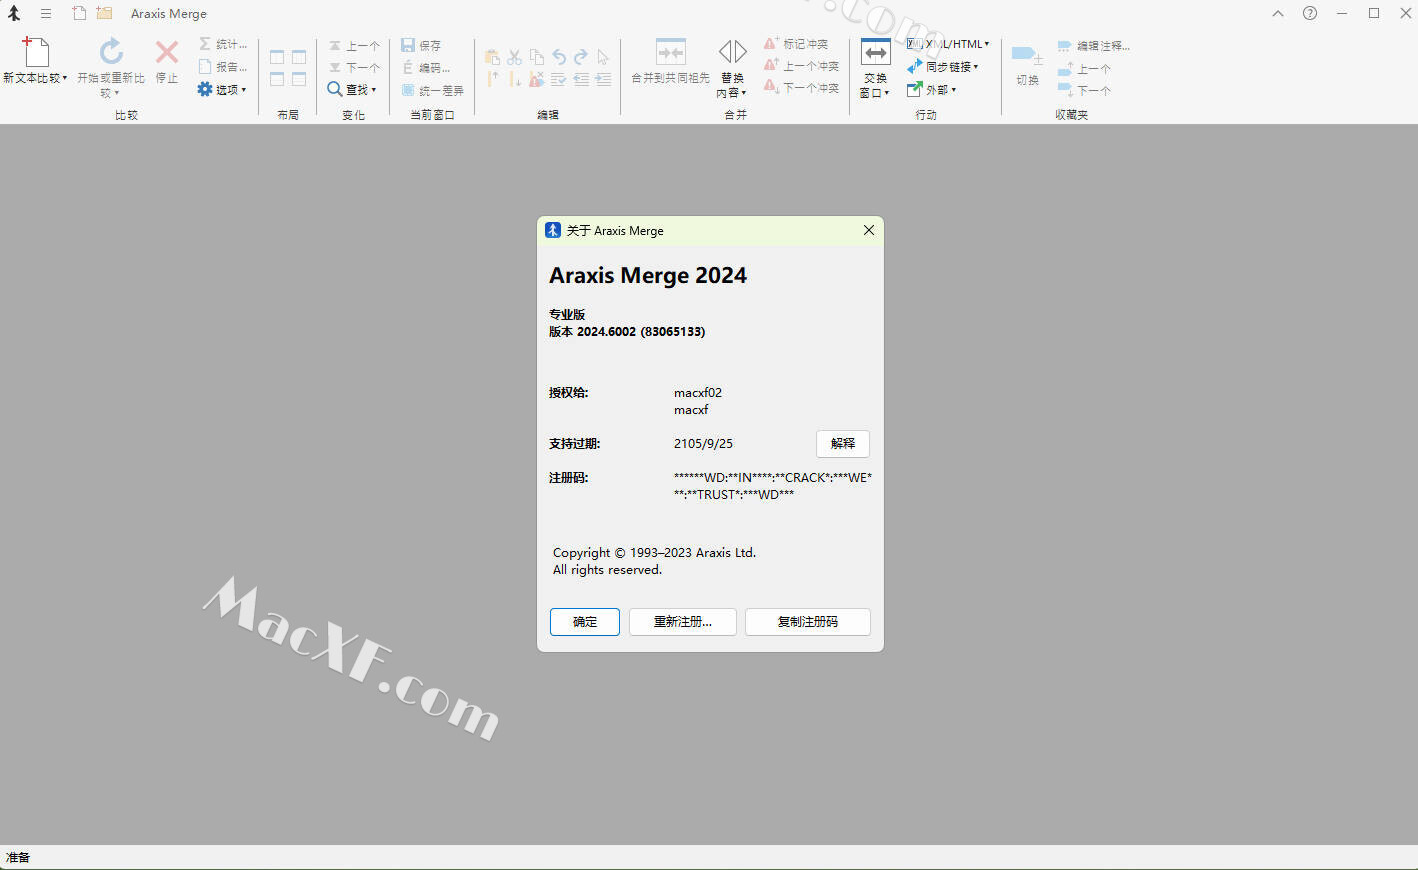Click the support expiry date 2105/9/25
1418x870 pixels.
pos(703,444)
